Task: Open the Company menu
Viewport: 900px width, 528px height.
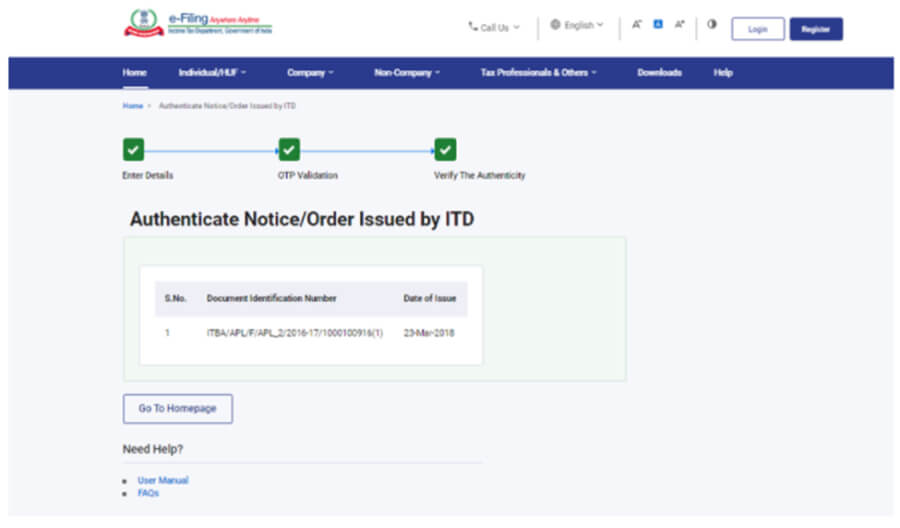Action: [310, 73]
